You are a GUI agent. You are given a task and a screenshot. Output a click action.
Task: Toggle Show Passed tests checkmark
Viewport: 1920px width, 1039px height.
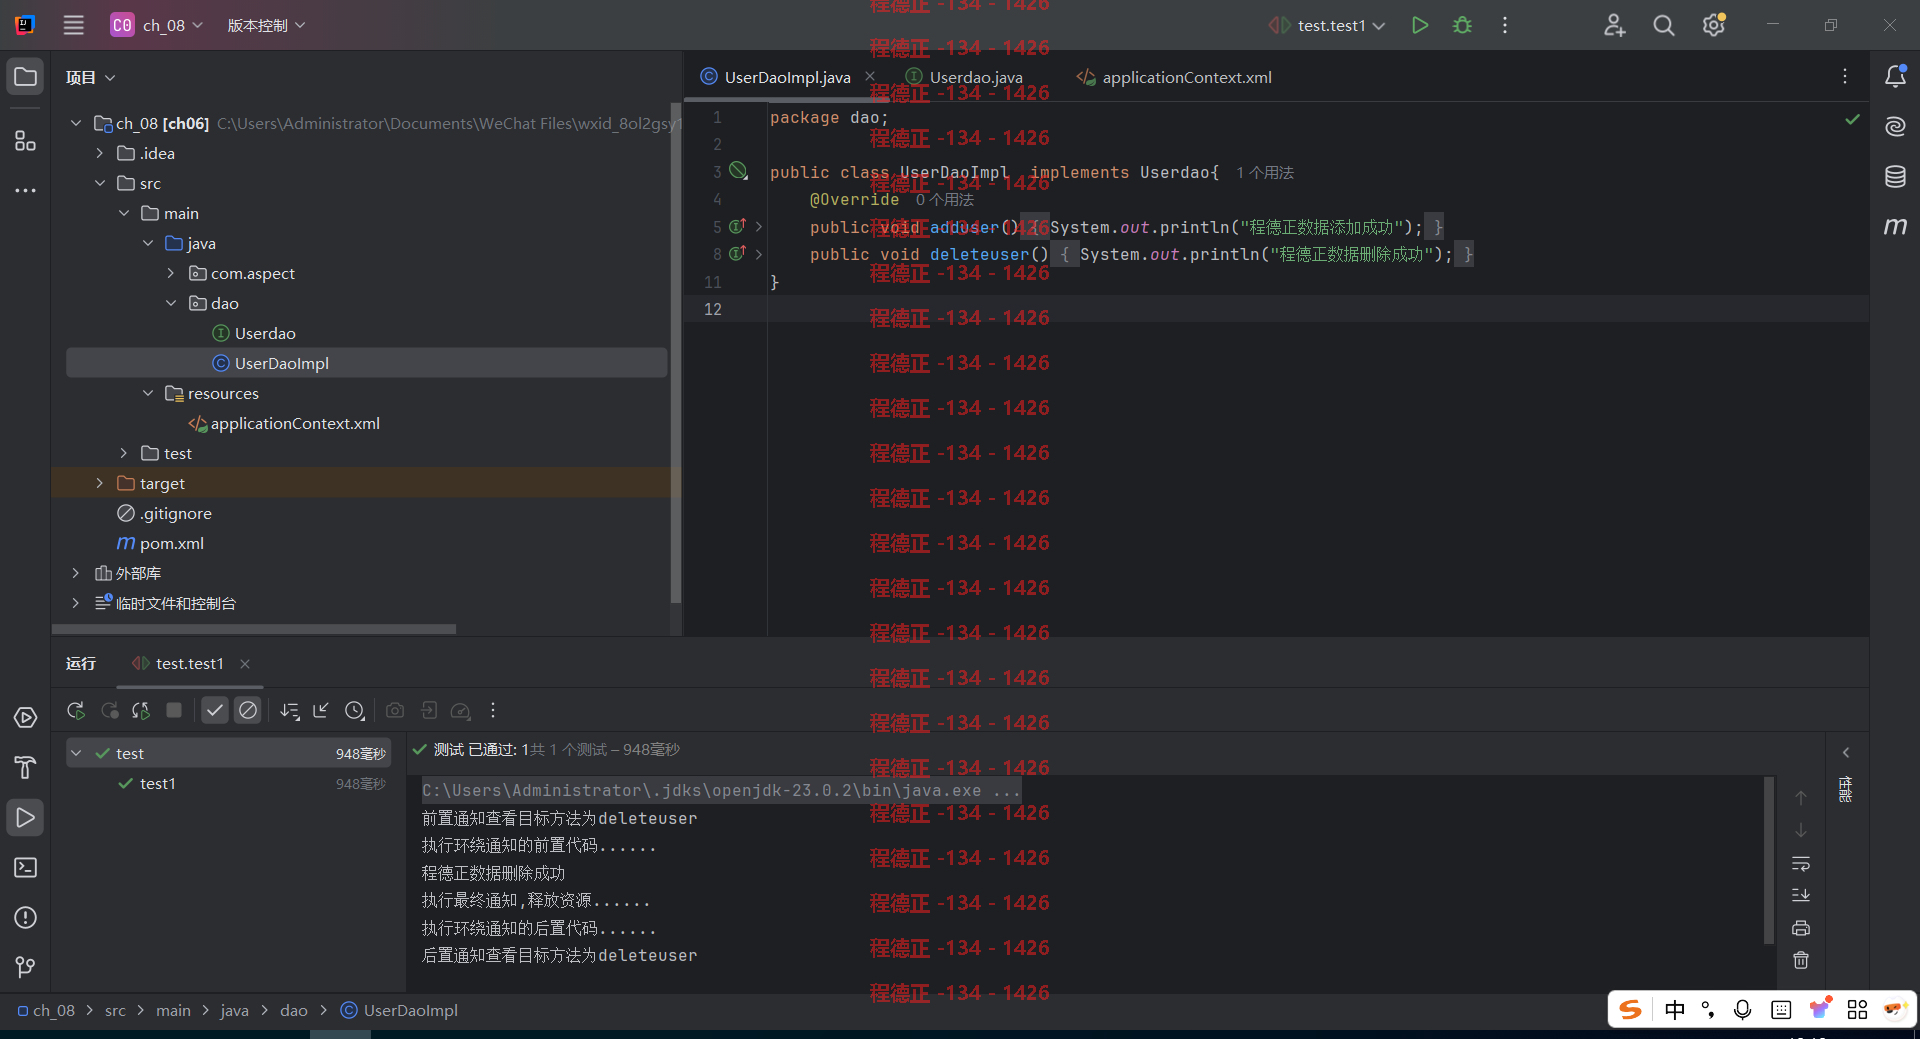215,710
